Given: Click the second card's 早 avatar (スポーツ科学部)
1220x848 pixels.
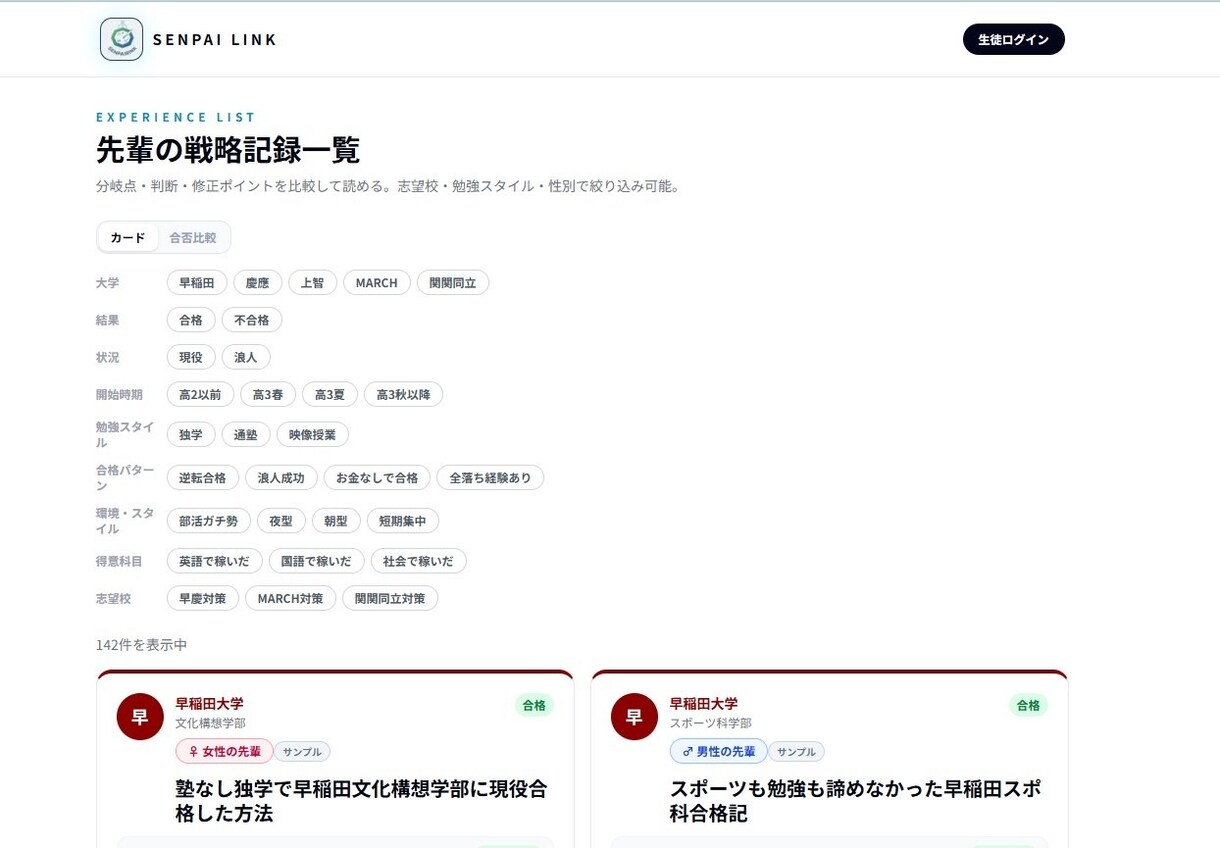Looking at the screenshot, I should (x=634, y=717).
